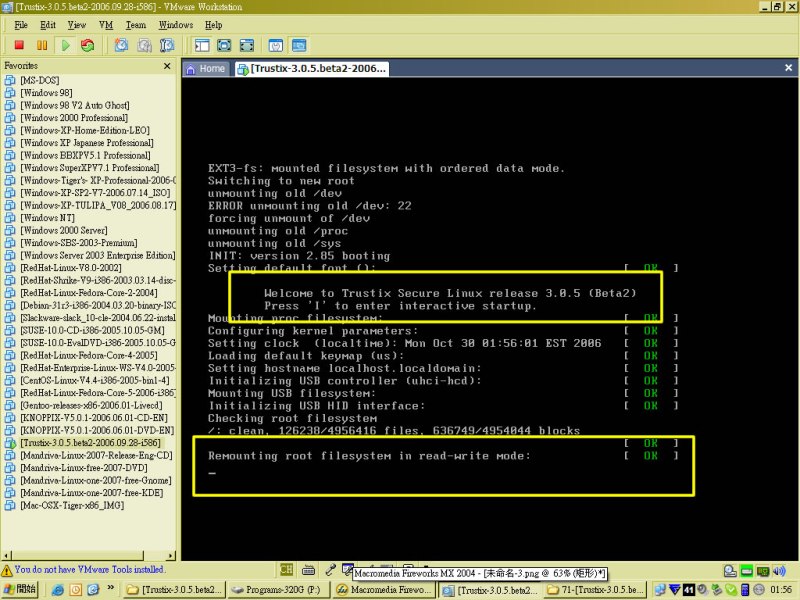Switch to full screen mode icon

coord(224,45)
